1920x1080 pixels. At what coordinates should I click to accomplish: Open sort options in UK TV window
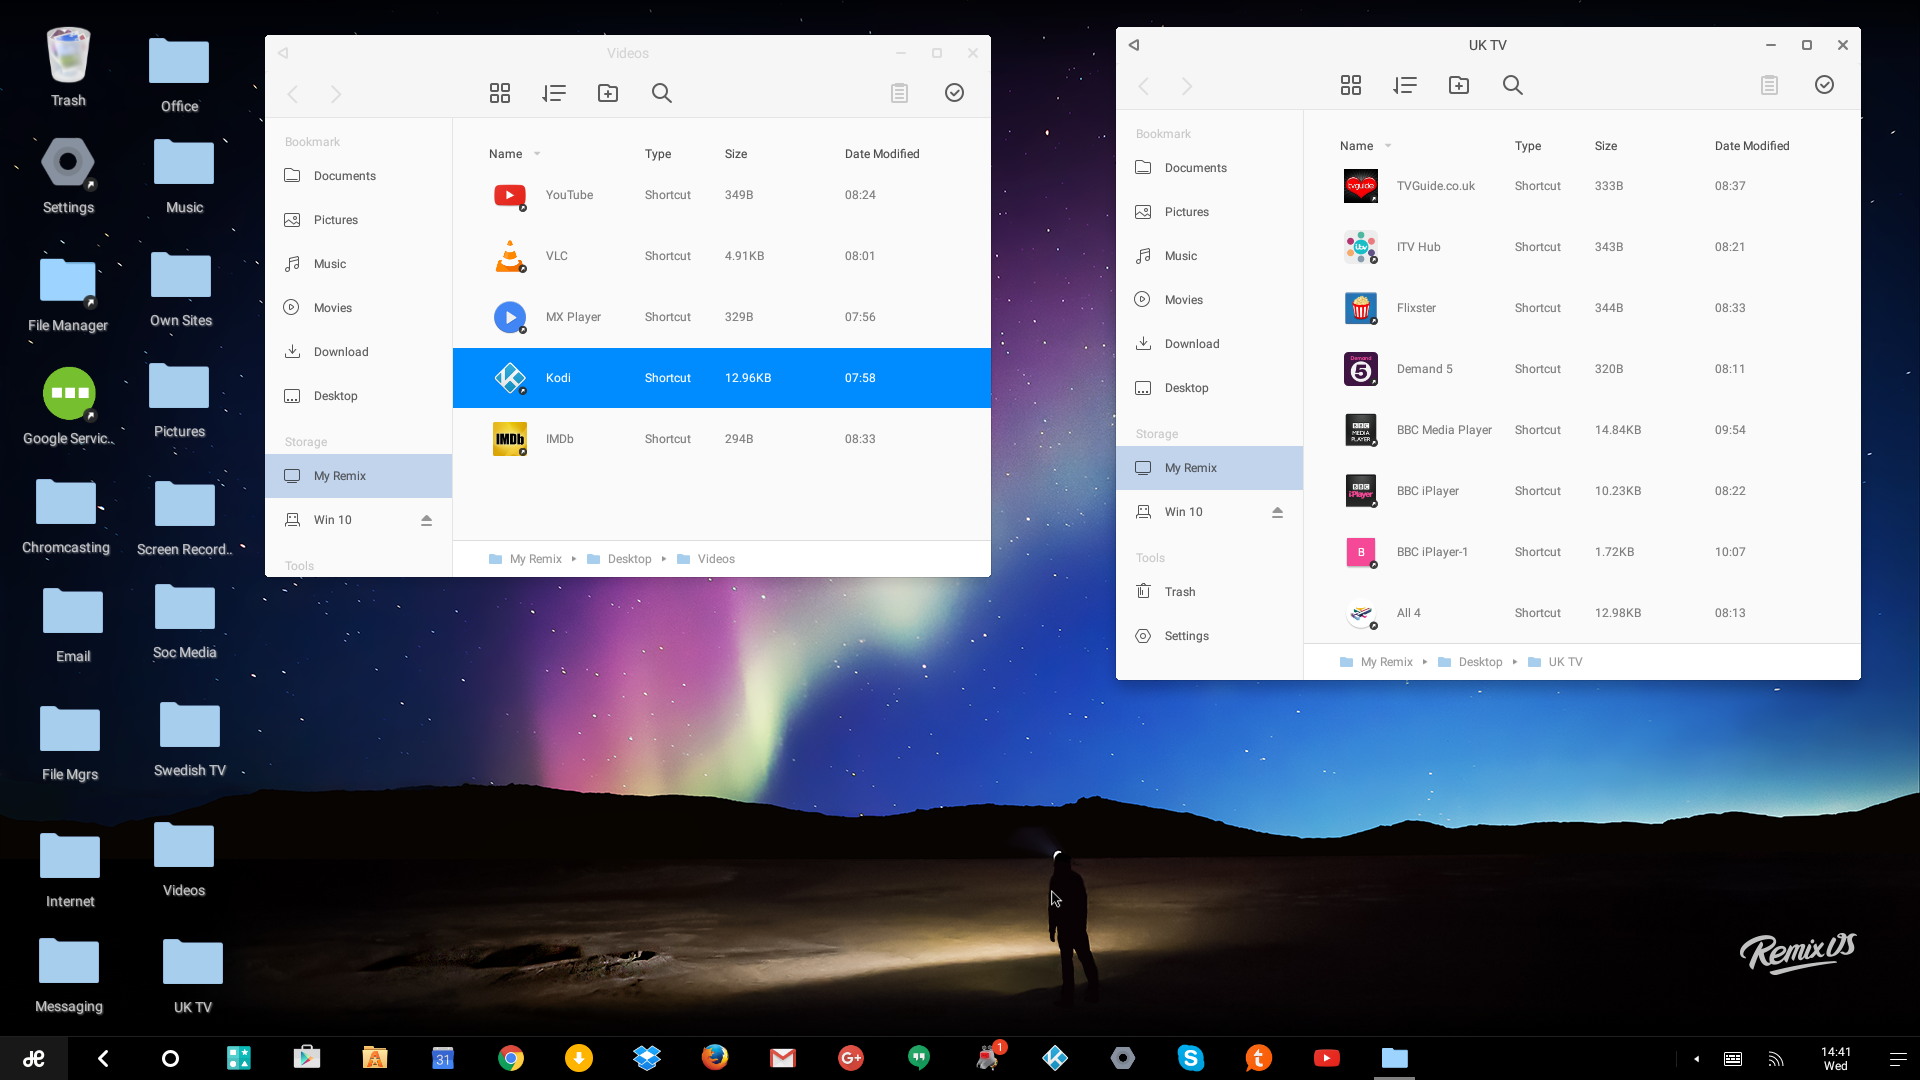pos(1405,85)
